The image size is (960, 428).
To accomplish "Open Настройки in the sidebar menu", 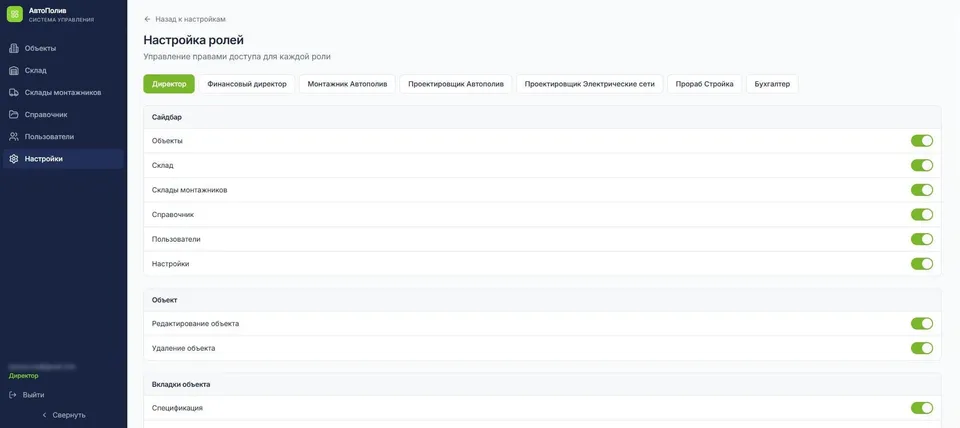I will (63, 159).
